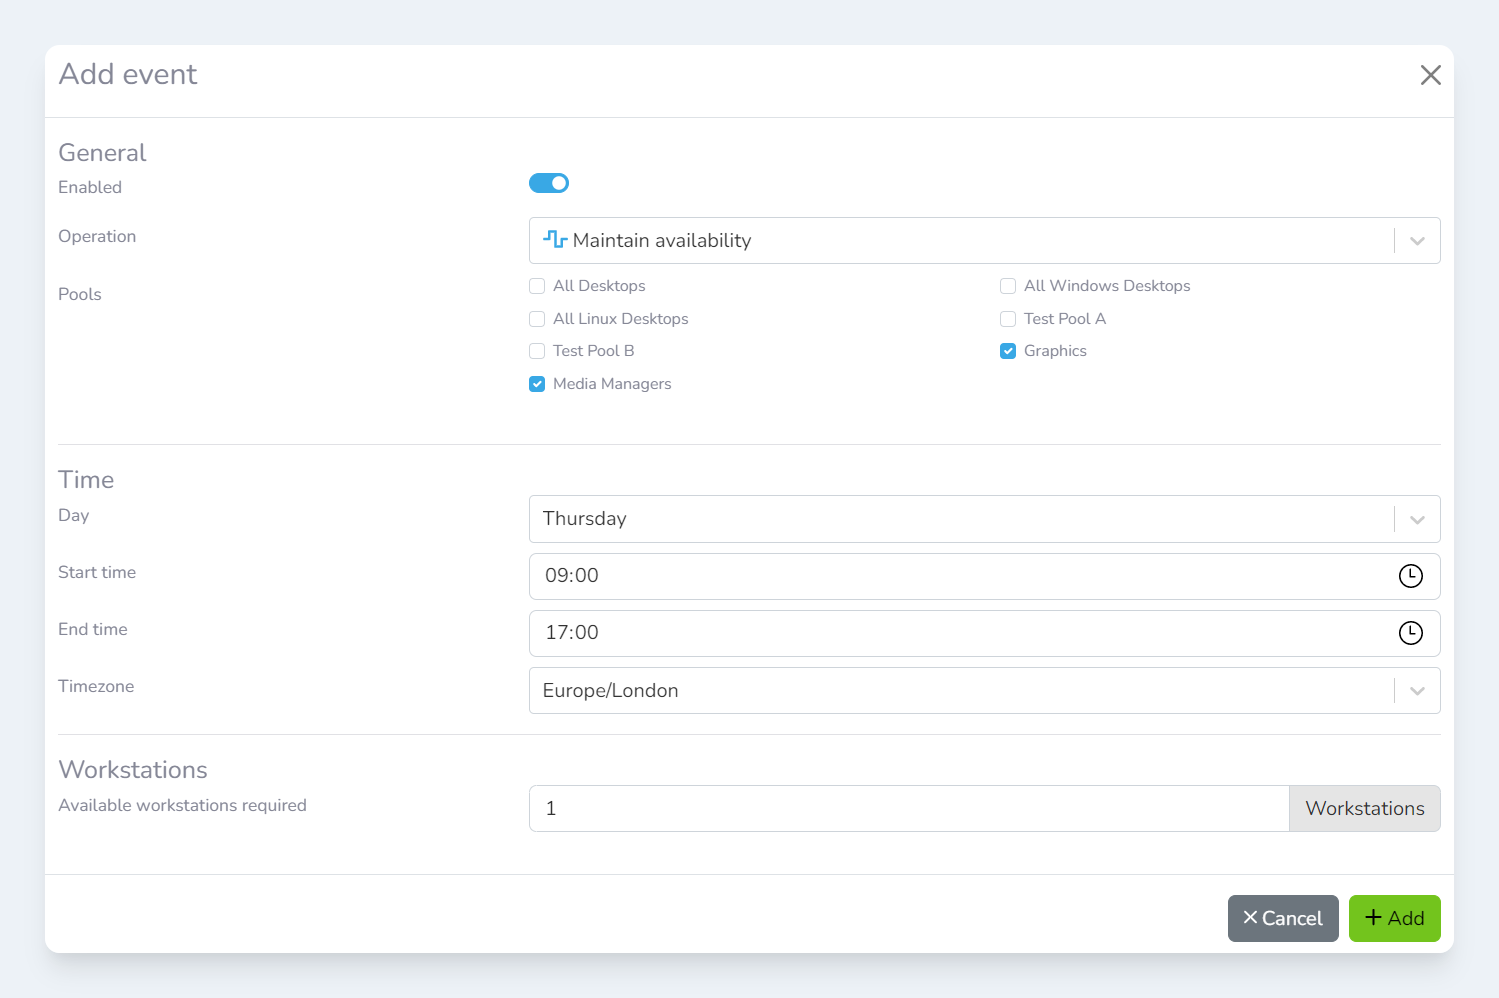Uncheck the Graphics pool checkbox
This screenshot has height=998, width=1499.
tap(1008, 351)
